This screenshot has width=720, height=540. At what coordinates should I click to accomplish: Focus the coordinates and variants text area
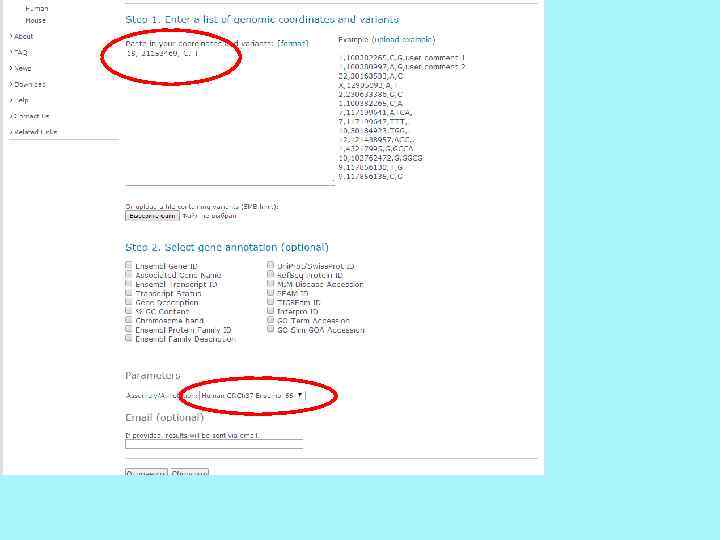coord(230,117)
